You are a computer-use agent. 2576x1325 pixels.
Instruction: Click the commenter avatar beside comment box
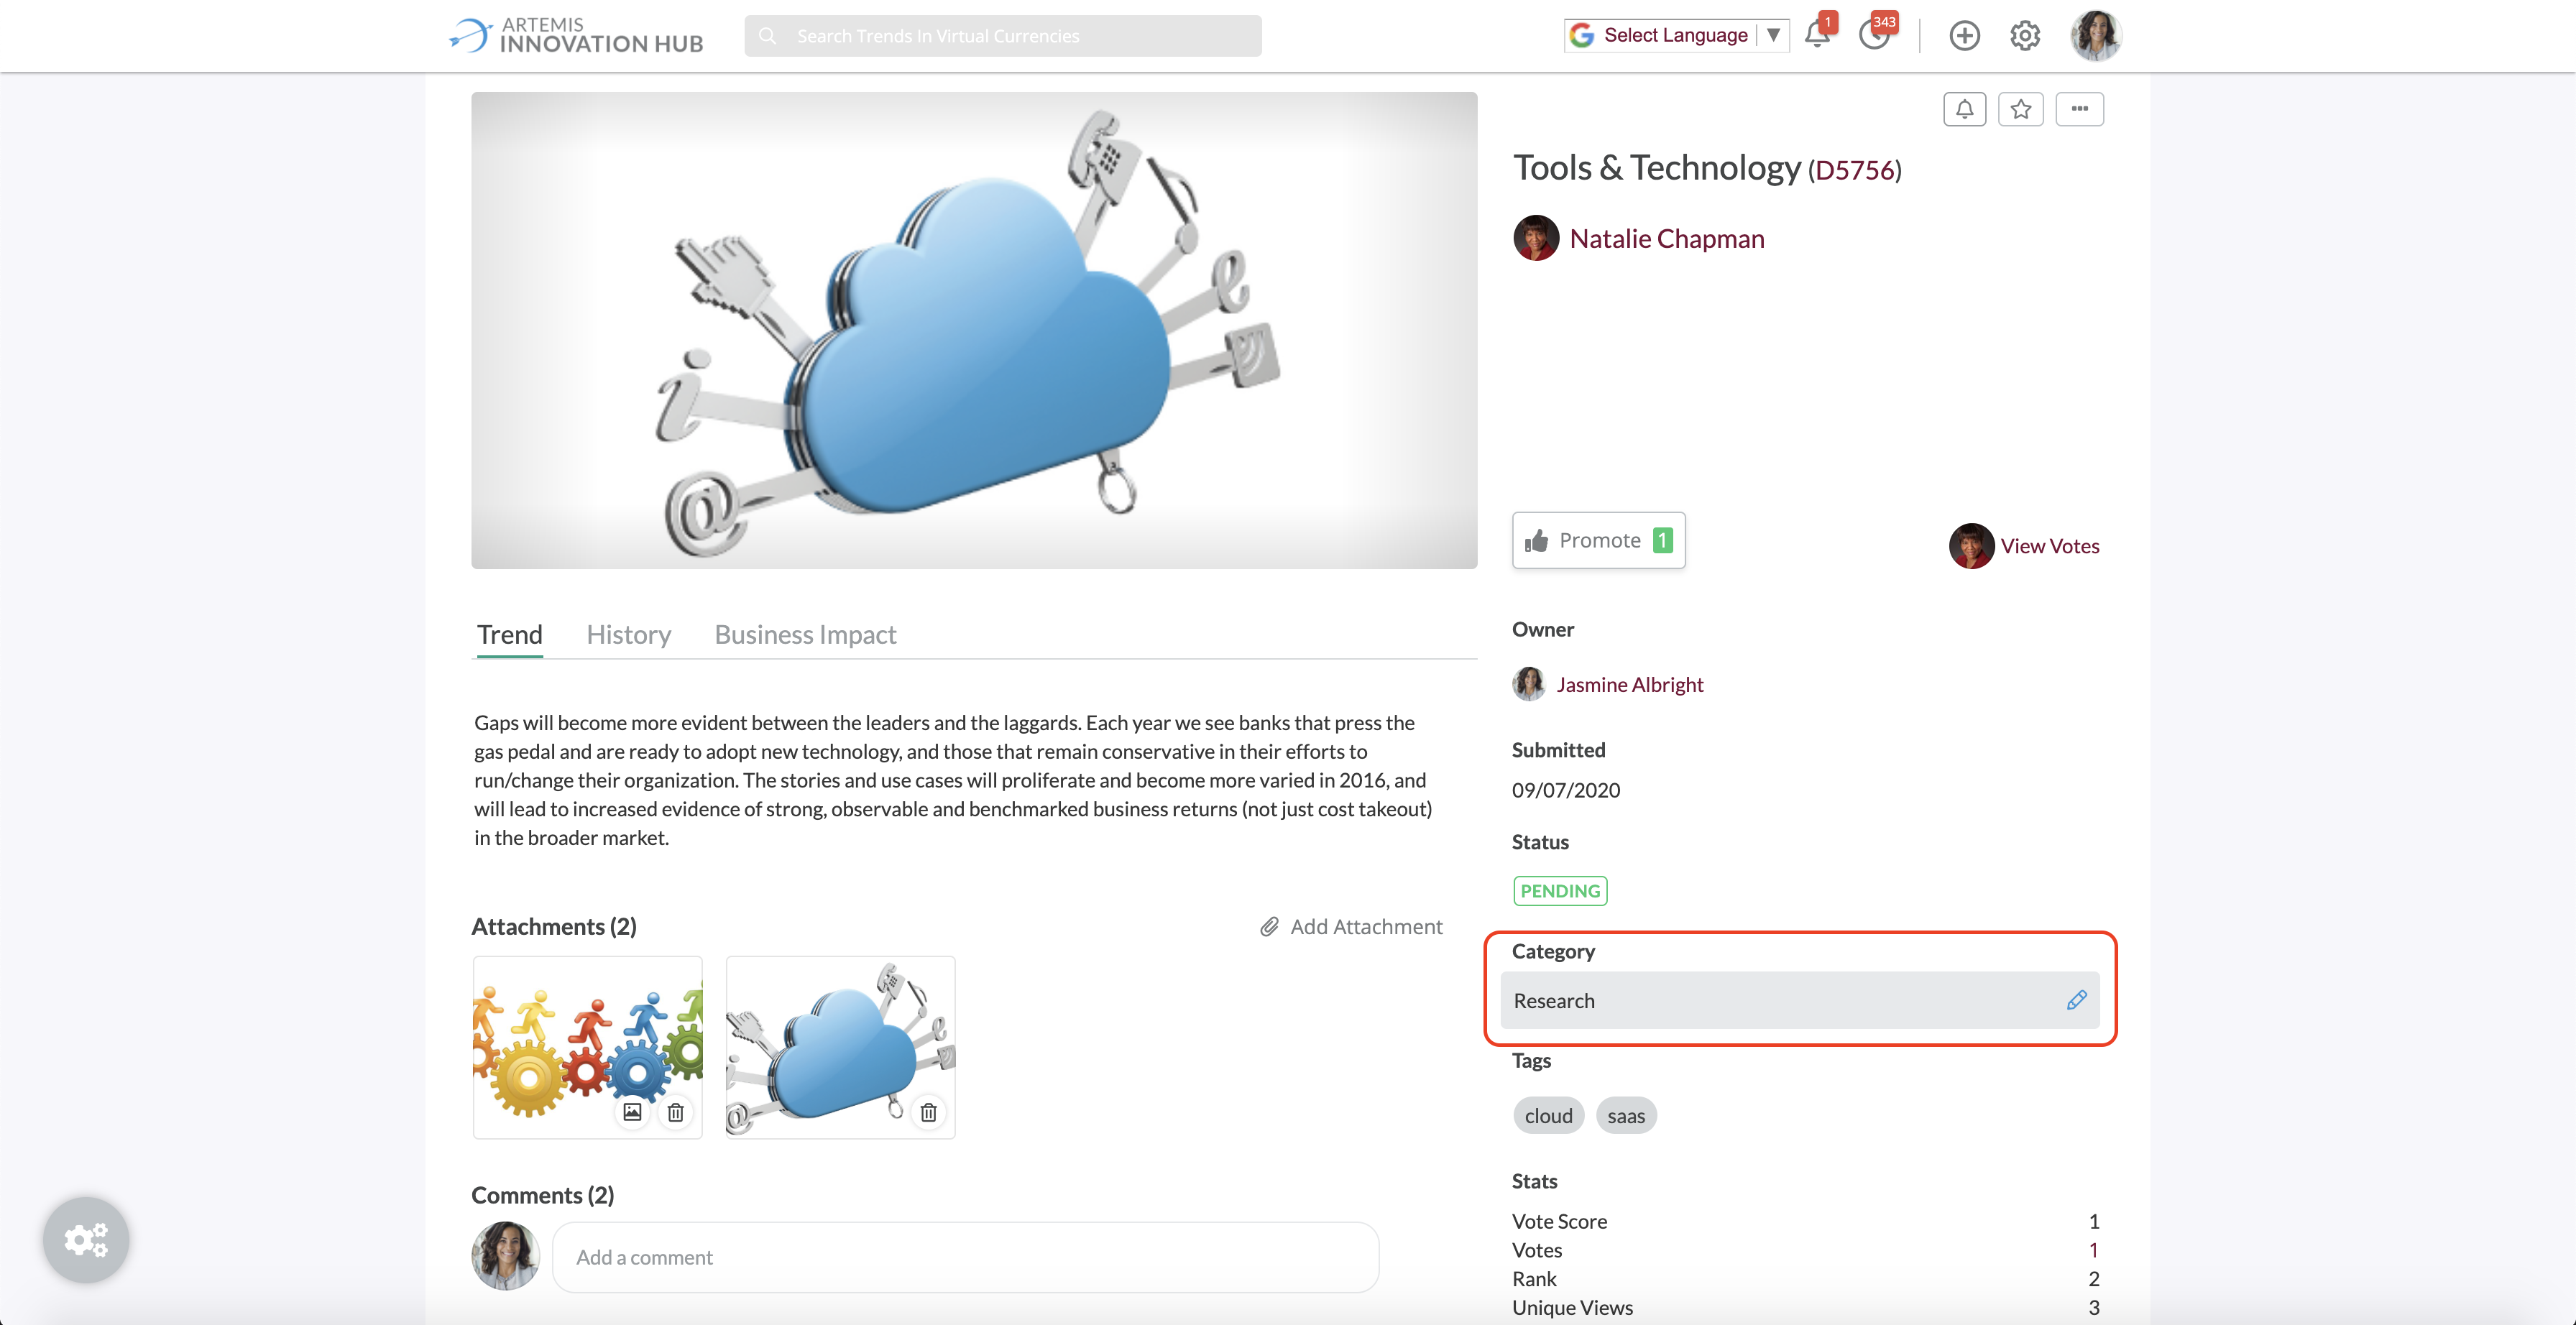[505, 1256]
